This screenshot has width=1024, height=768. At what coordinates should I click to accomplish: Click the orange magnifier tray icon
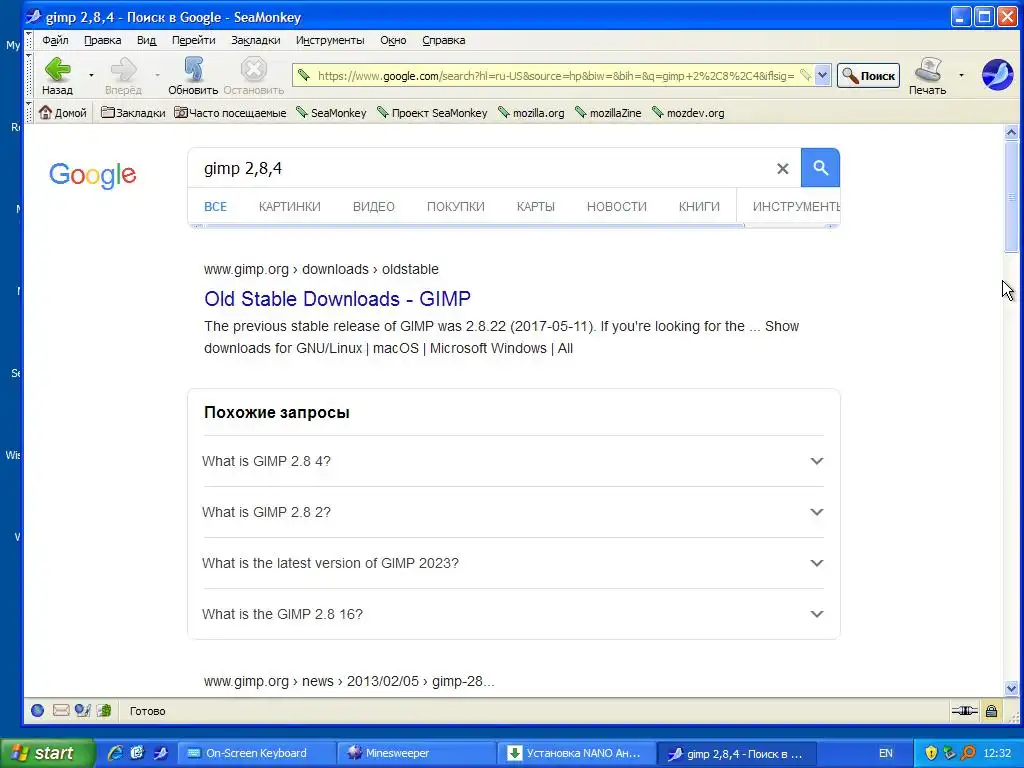pyautogui.click(x=968, y=753)
